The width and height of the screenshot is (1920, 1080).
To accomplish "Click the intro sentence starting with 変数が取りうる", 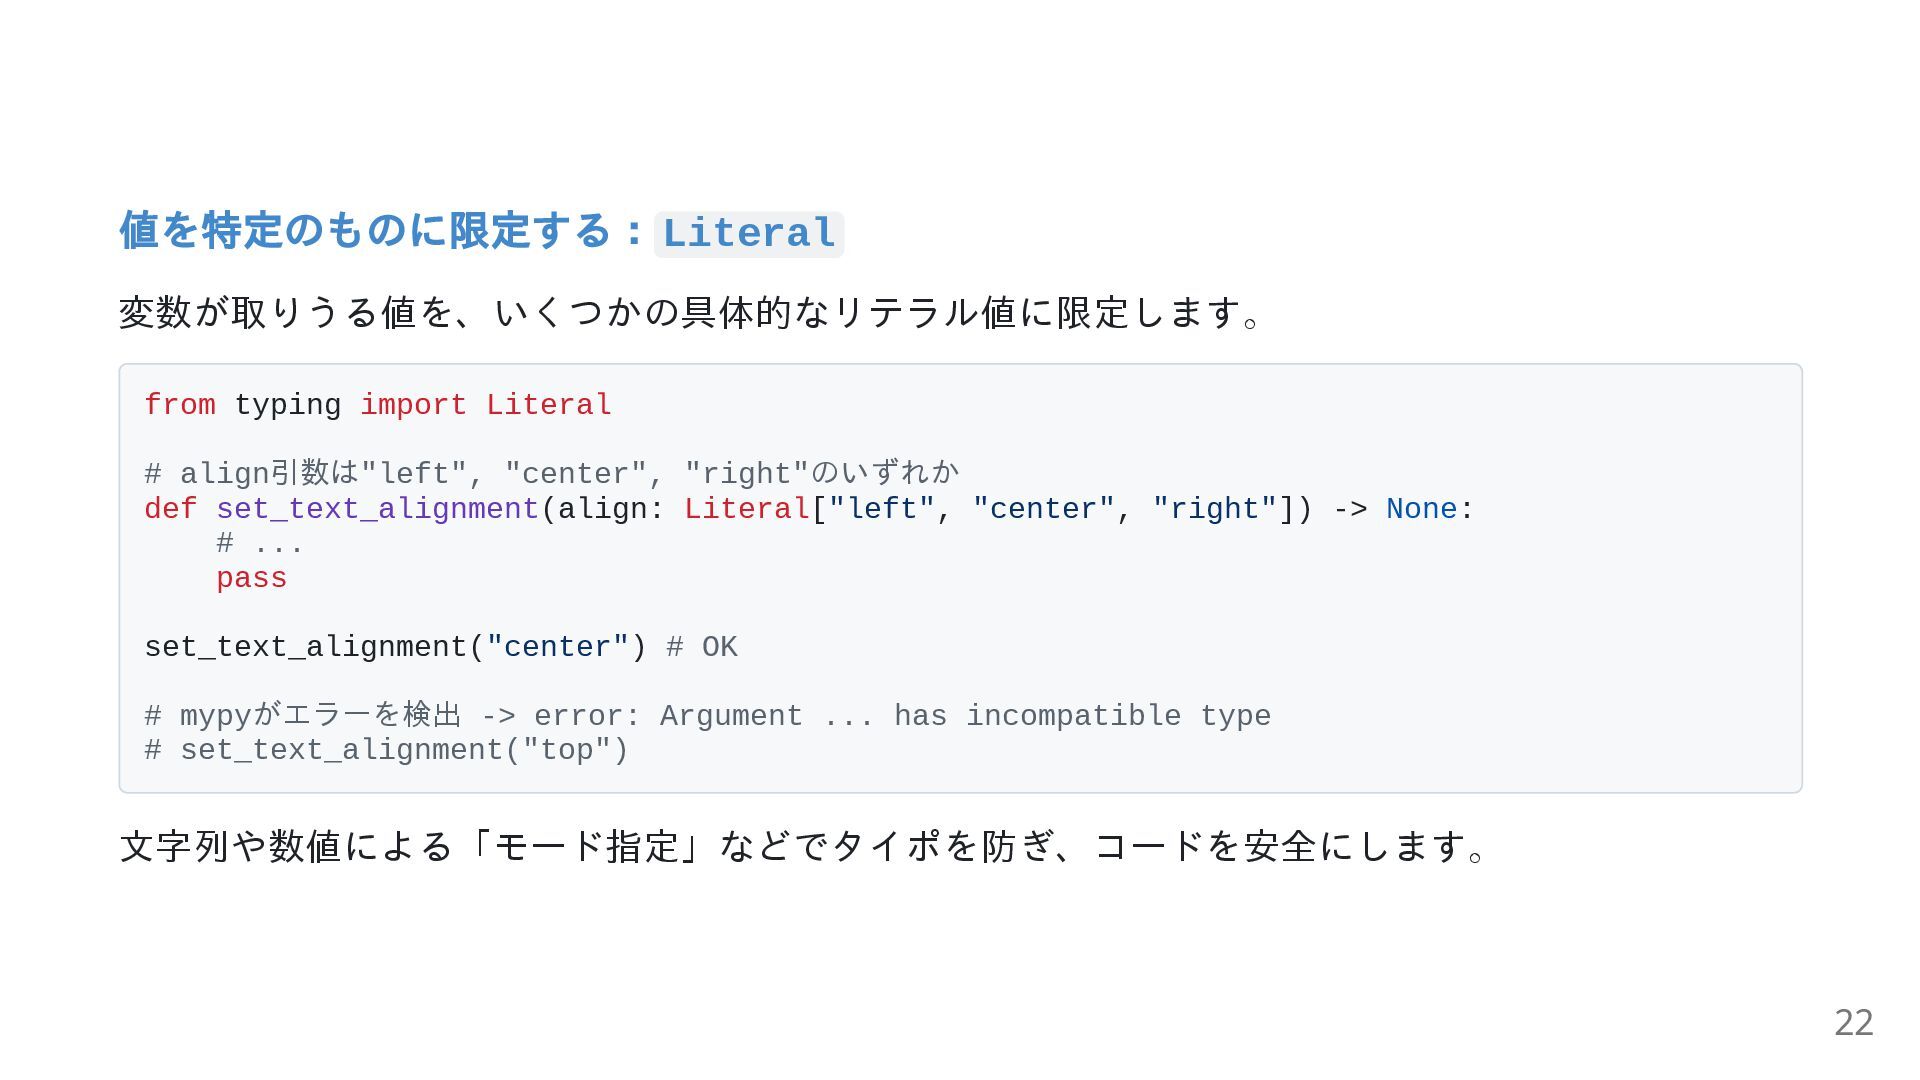I will [691, 313].
